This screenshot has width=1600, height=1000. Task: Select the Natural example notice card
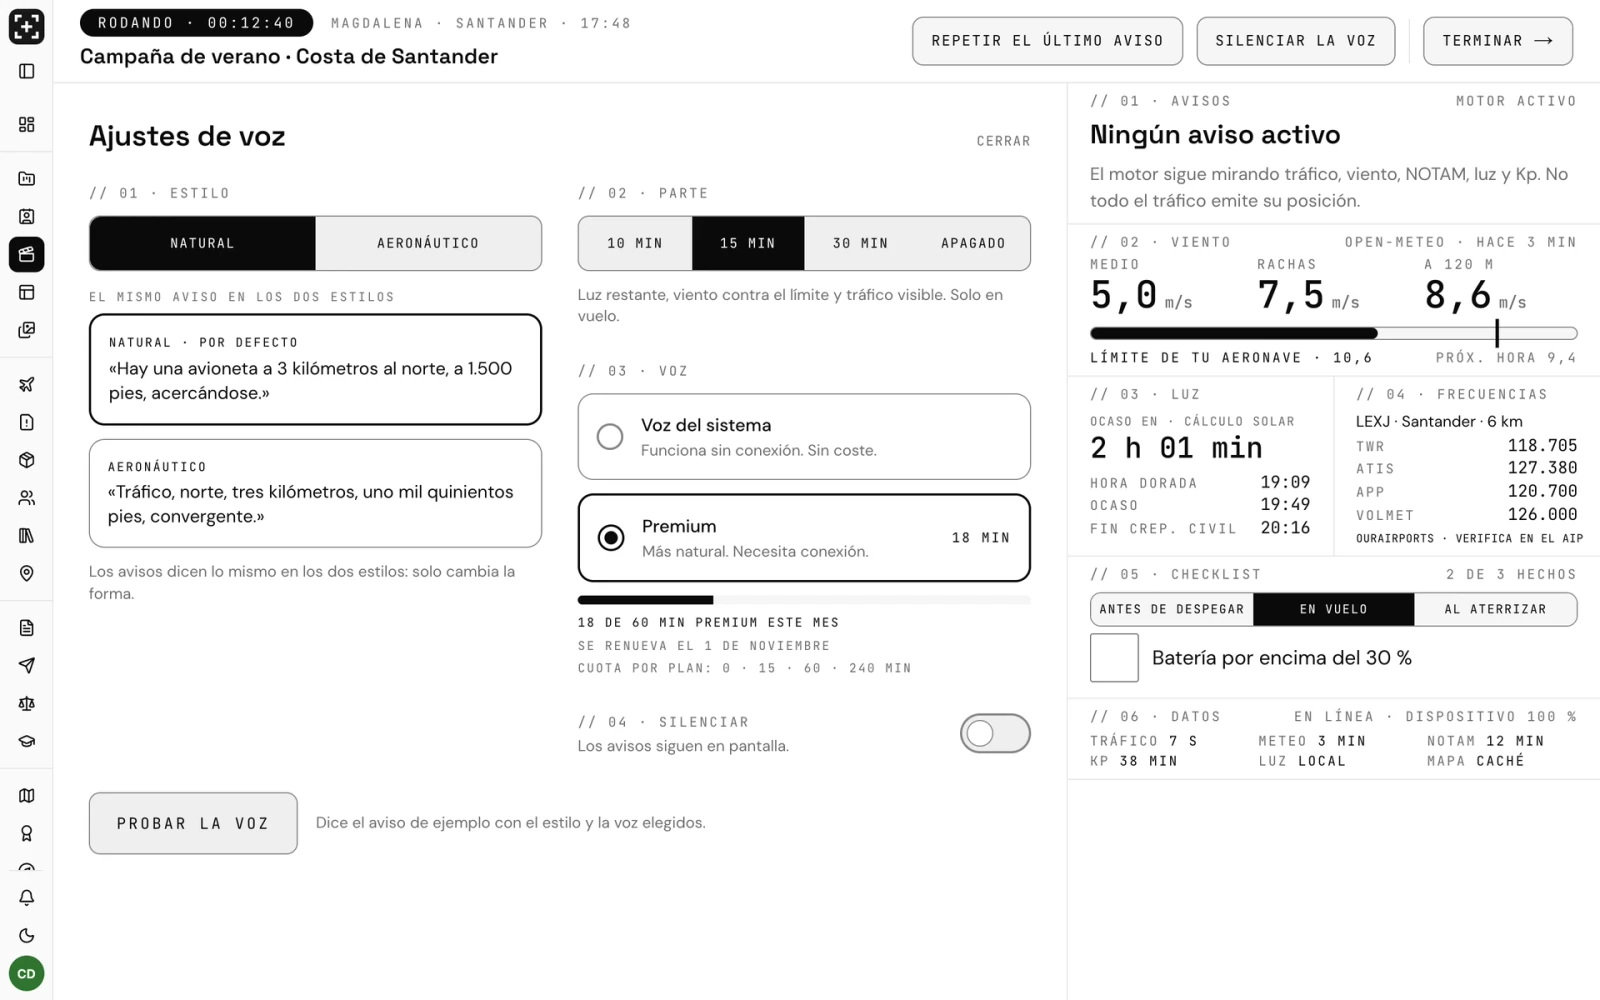tap(315, 369)
